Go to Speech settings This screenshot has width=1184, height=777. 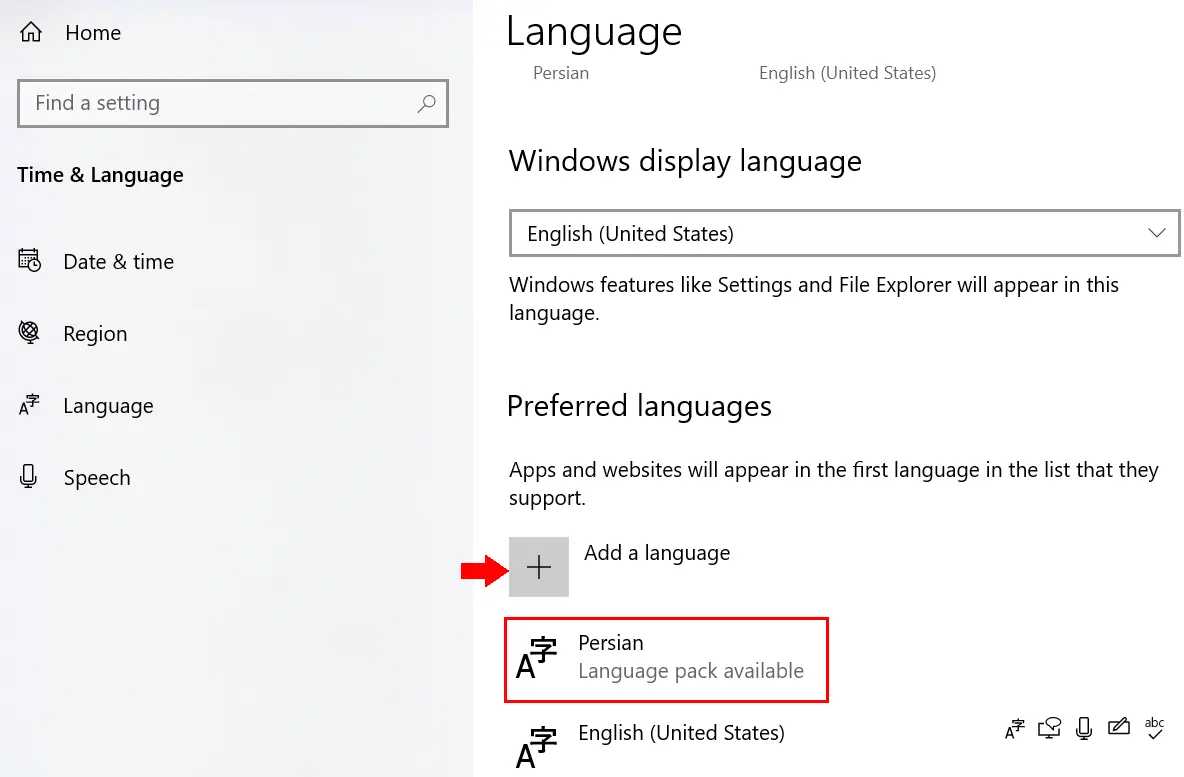tap(97, 478)
